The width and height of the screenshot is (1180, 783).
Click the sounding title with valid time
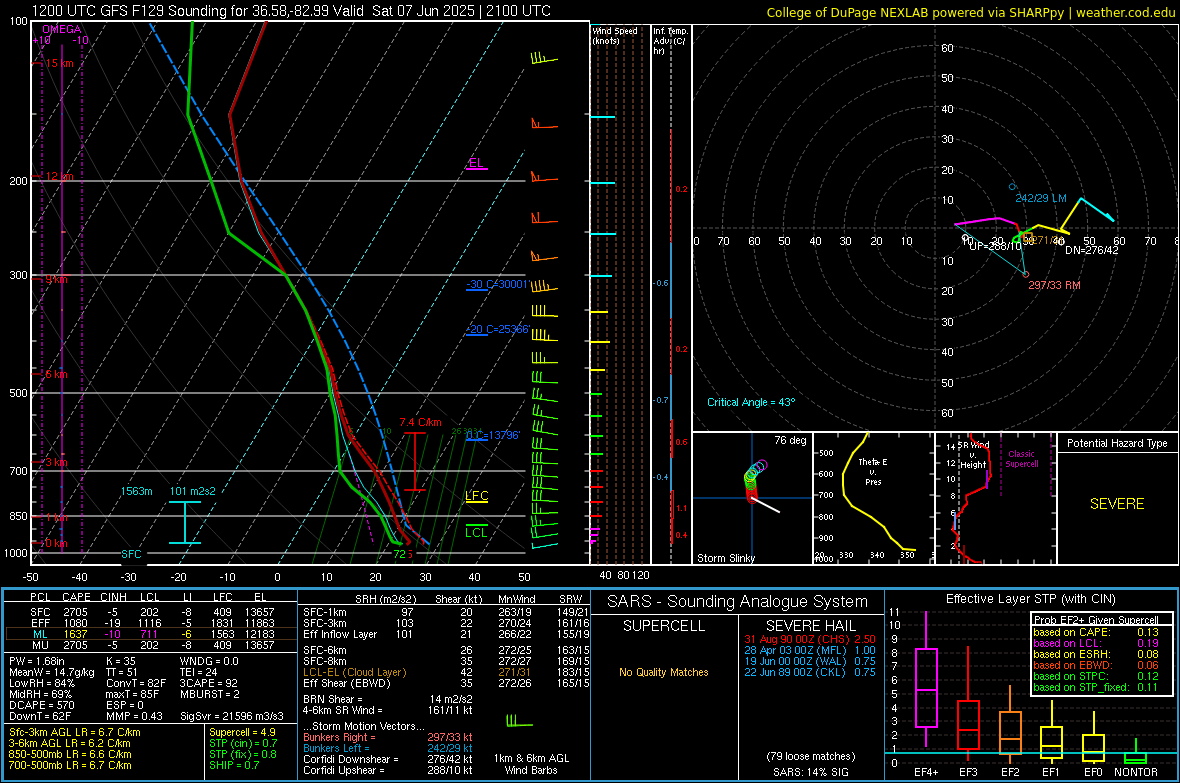point(291,11)
